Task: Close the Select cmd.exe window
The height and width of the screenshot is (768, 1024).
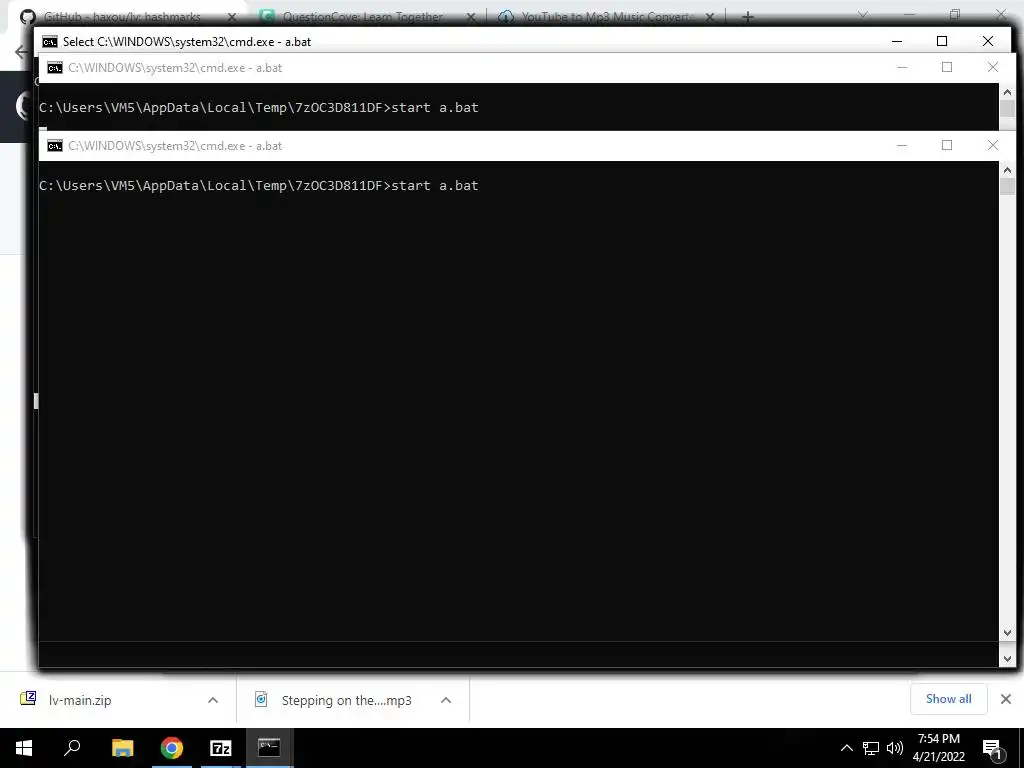Action: click(988, 41)
